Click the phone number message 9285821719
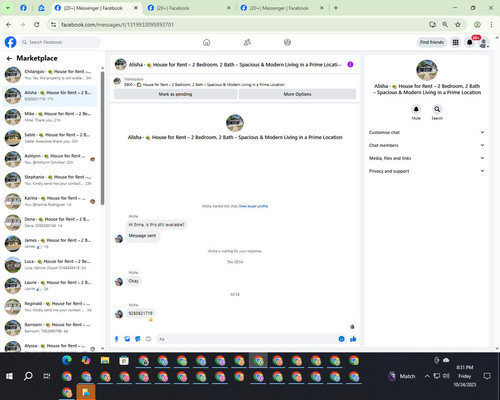This screenshot has width=500, height=400. 140,313
